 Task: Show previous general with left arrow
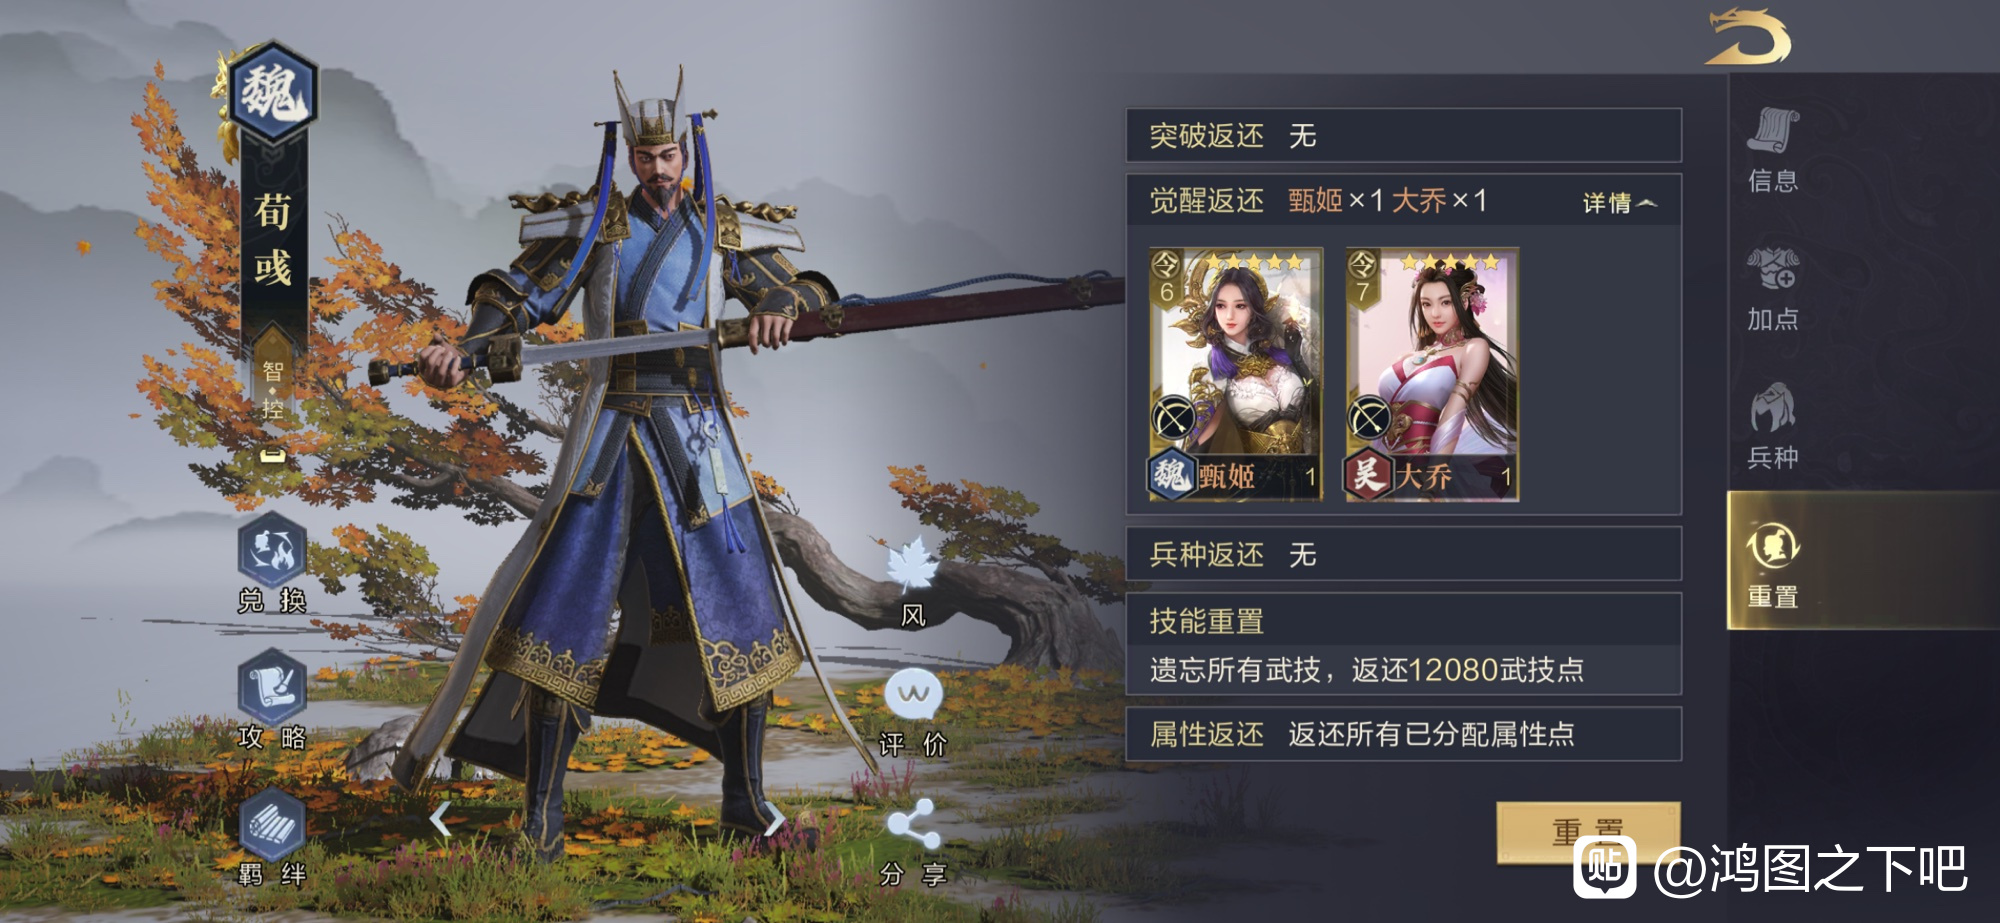click(x=440, y=820)
